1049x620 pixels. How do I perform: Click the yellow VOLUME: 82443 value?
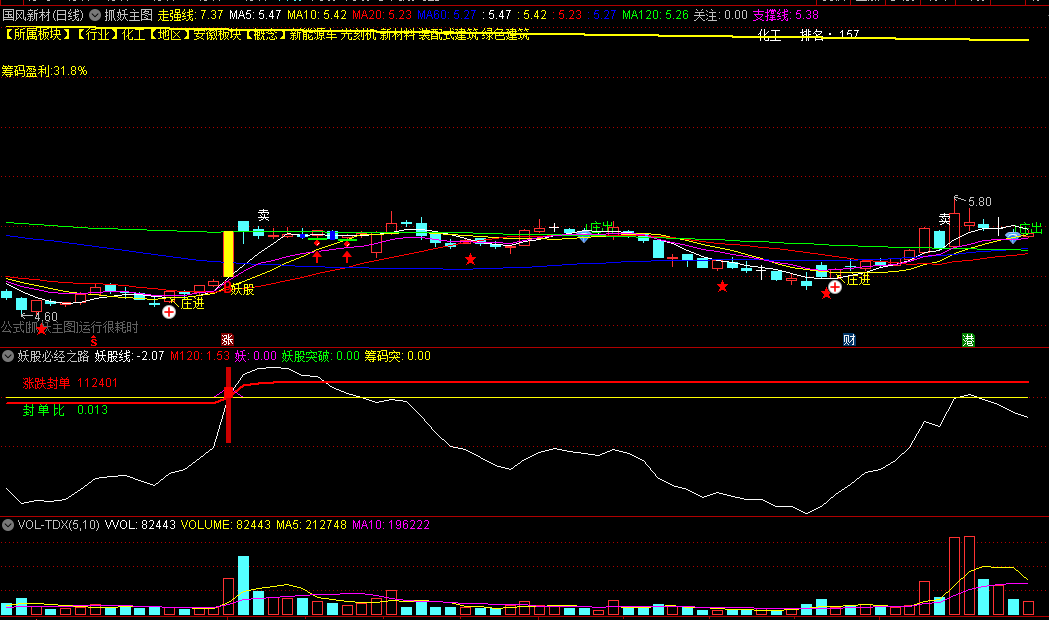click(225, 525)
